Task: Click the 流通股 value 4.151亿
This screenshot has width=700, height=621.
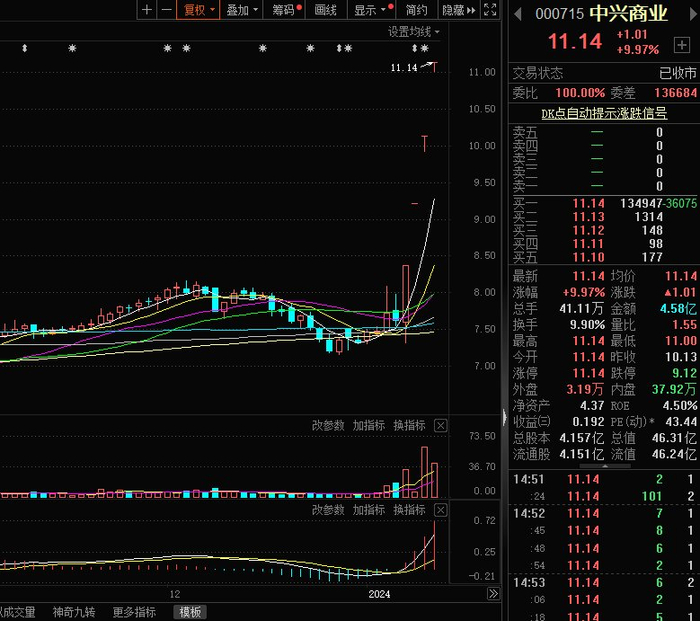Action: click(x=582, y=454)
